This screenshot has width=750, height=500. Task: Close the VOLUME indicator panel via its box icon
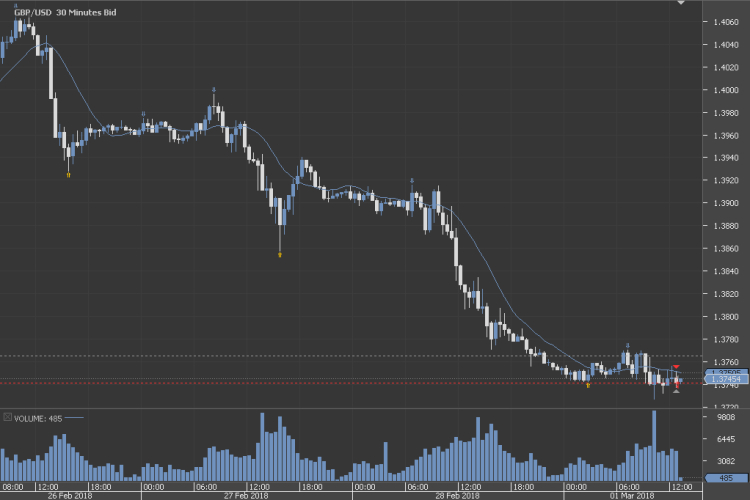point(7,417)
